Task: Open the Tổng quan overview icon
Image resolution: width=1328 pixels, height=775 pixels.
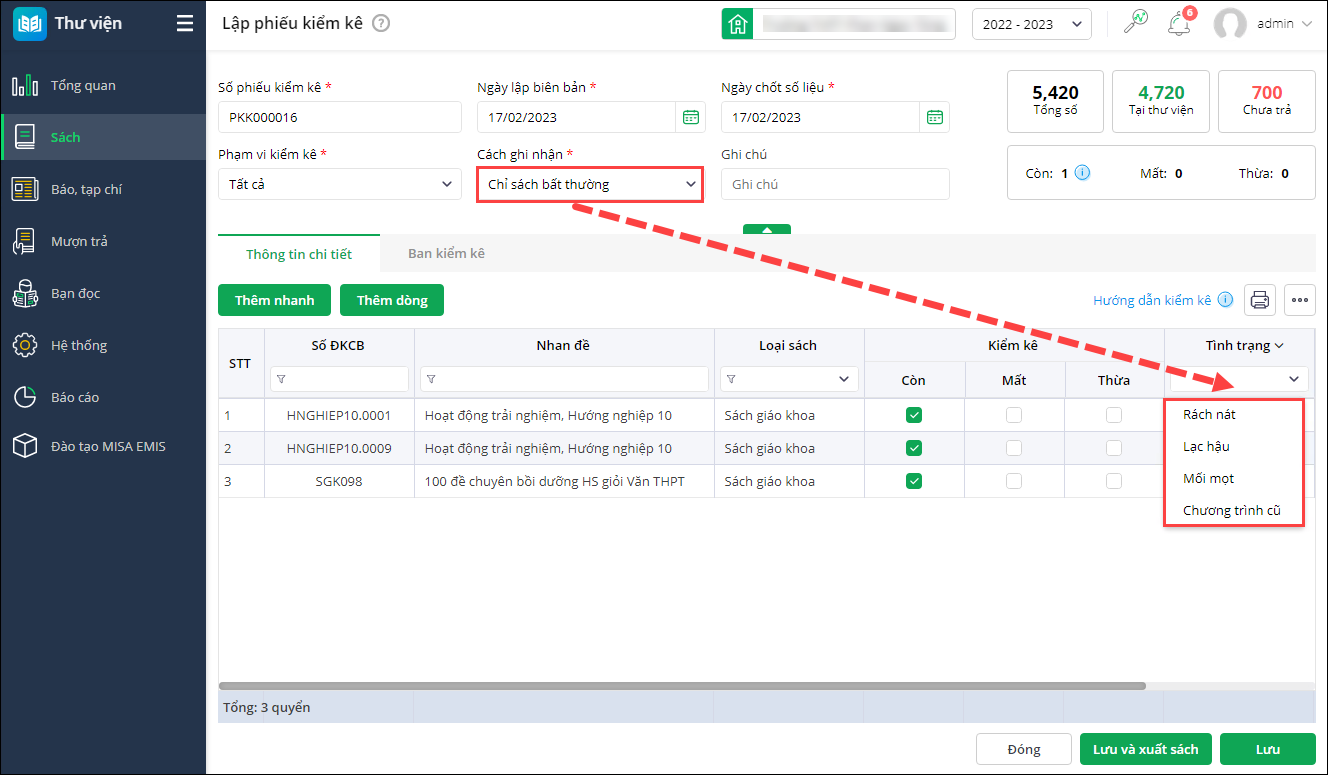Action: coord(25,85)
